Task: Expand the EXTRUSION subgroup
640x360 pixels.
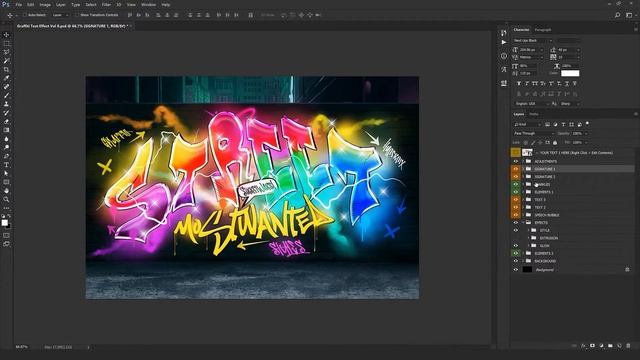Action: coord(529,238)
